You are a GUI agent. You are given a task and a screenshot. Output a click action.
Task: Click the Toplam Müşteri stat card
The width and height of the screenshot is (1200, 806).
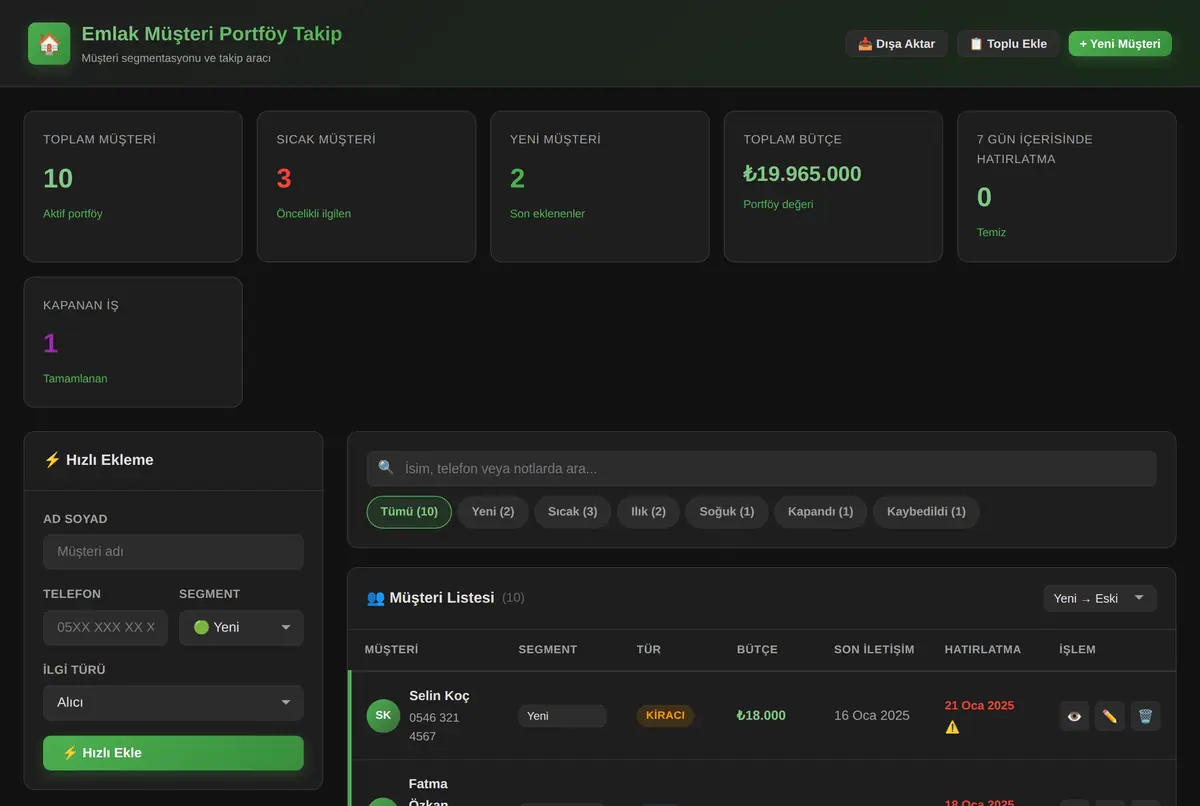pos(133,186)
